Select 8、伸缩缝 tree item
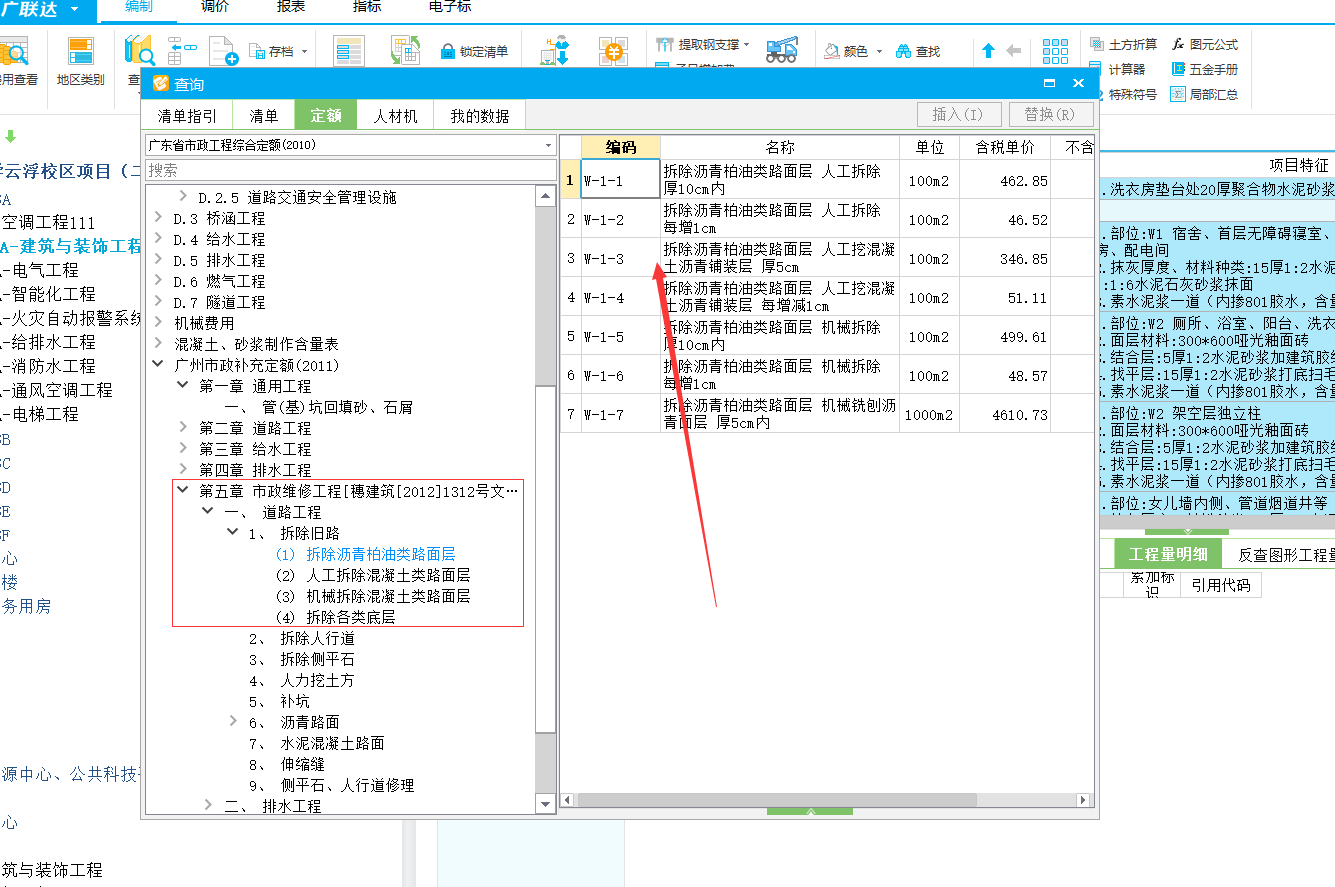This screenshot has height=887, width=1335. pos(286,764)
